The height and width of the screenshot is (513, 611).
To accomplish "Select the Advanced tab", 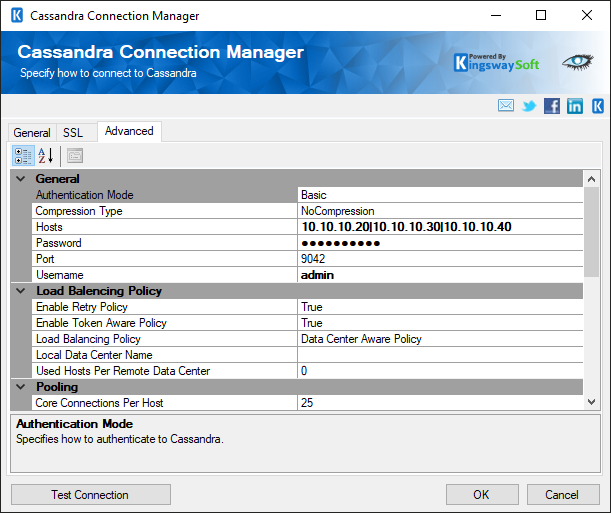I will pos(129,131).
